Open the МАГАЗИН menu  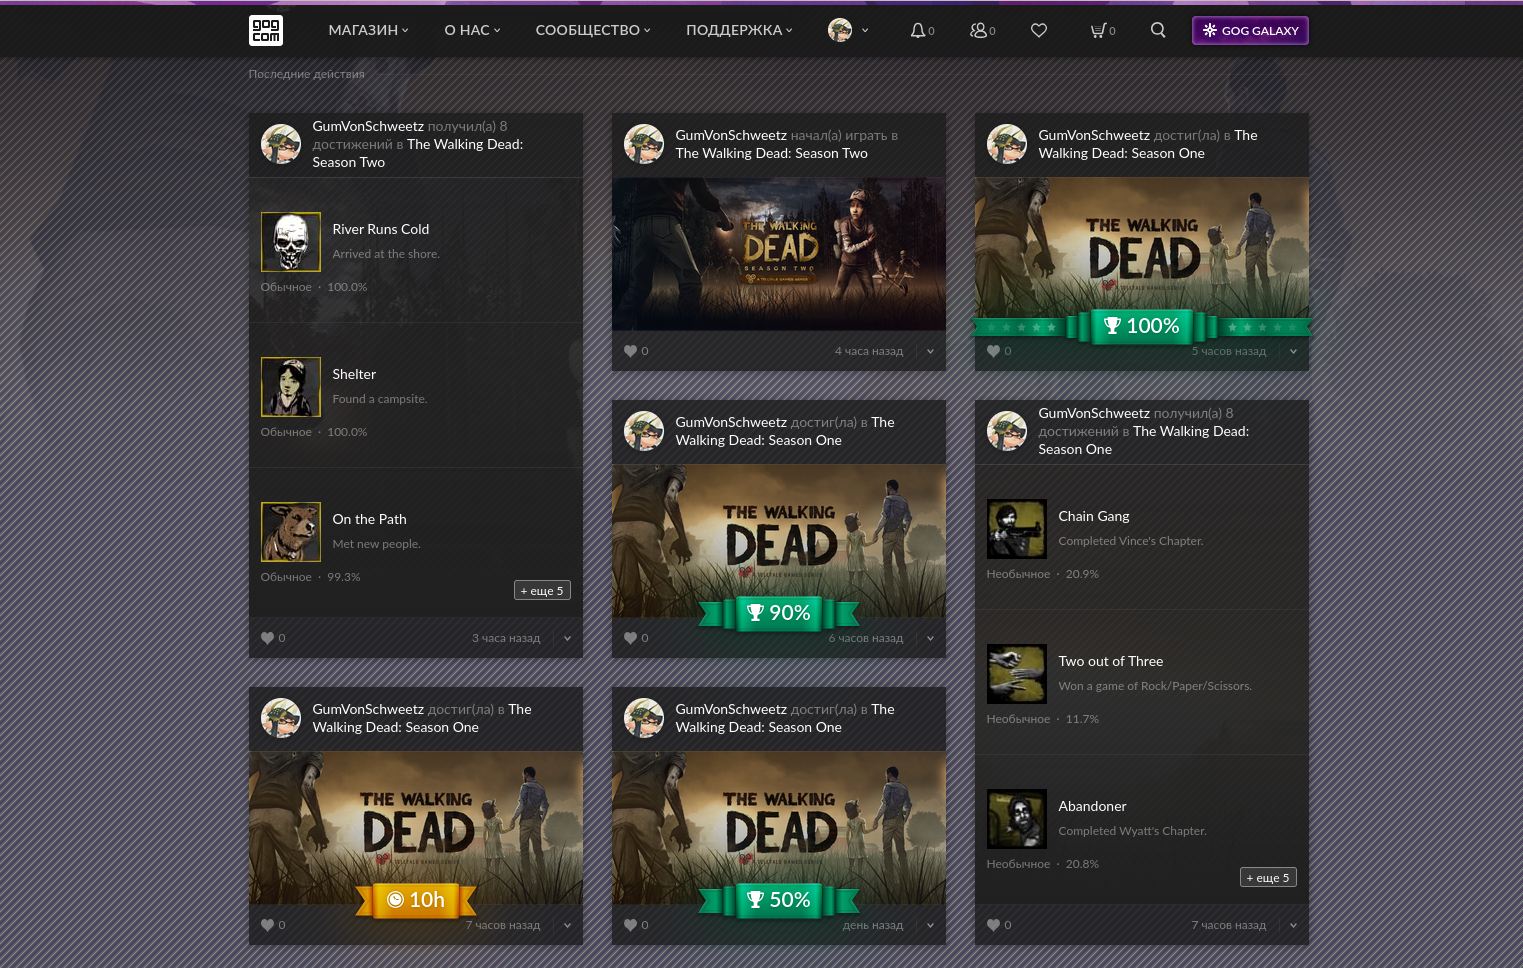(368, 30)
